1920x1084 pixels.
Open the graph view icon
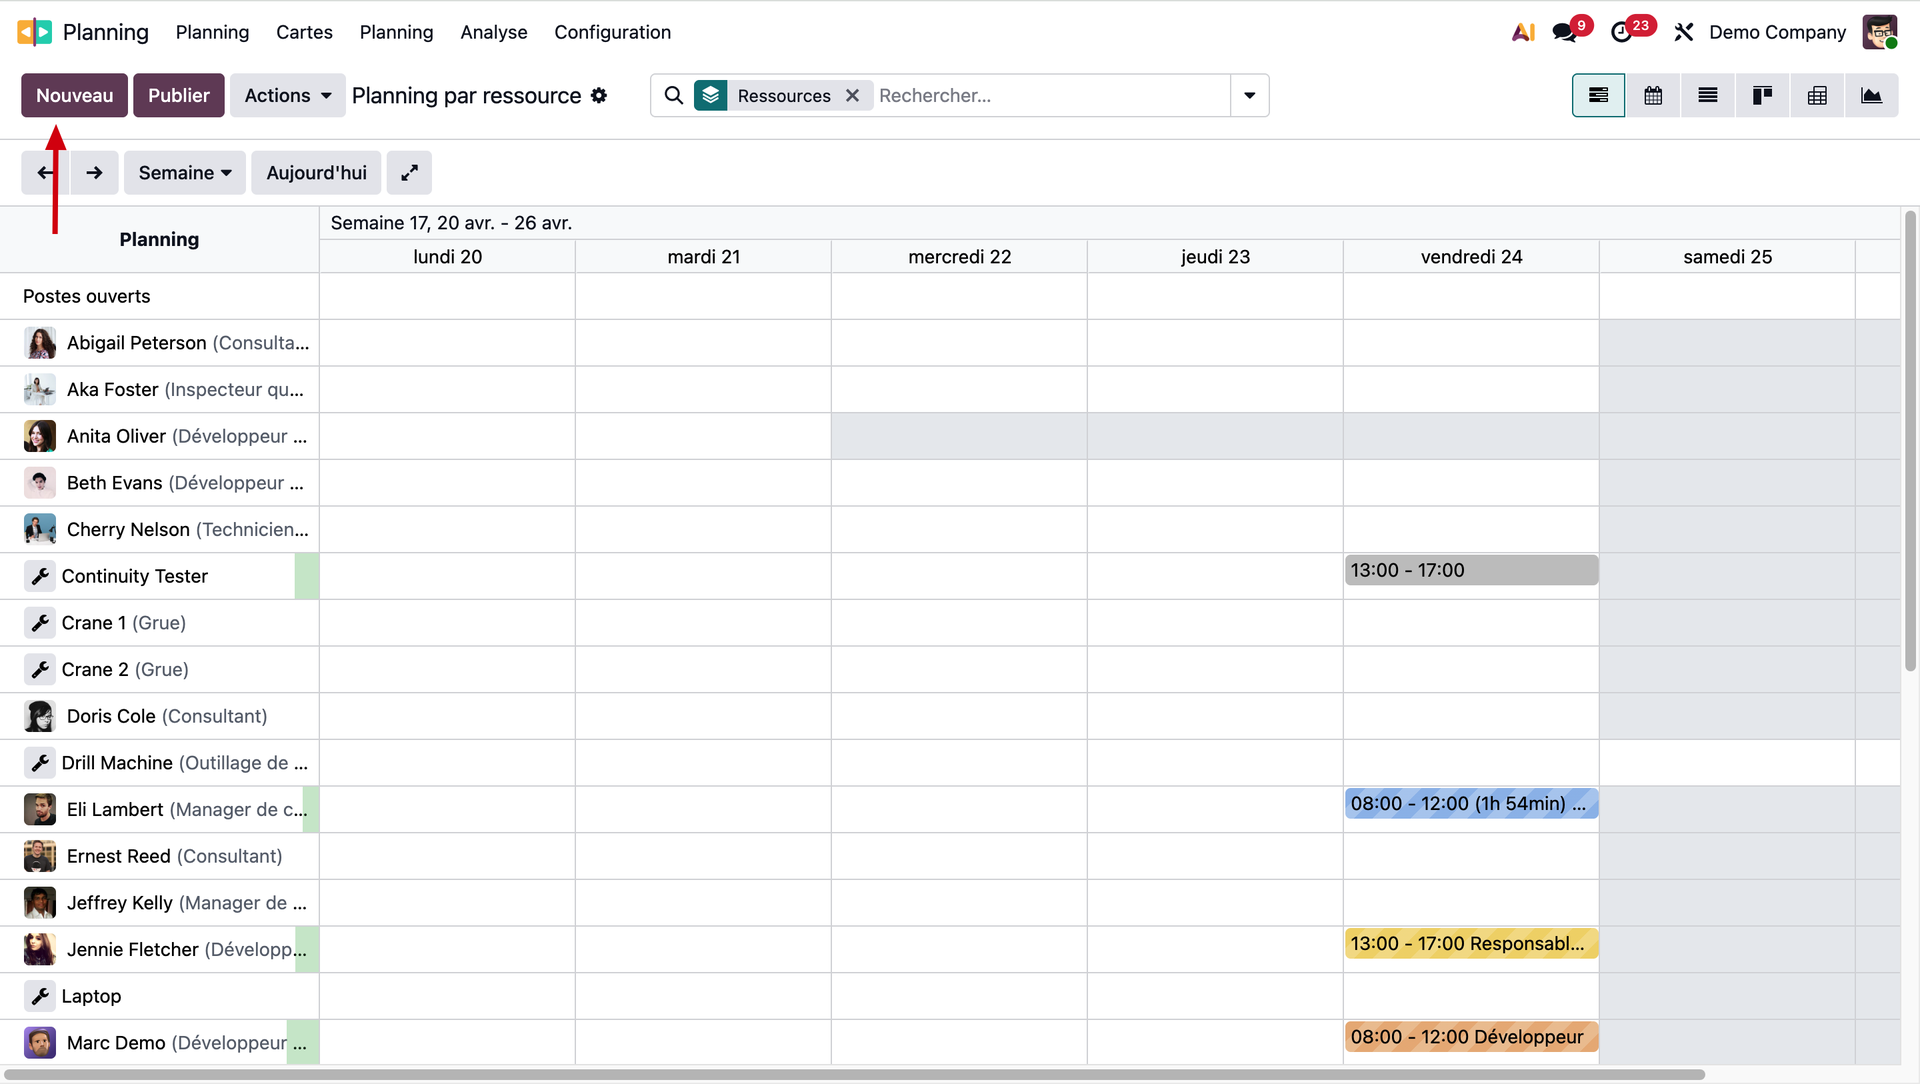1871,96
